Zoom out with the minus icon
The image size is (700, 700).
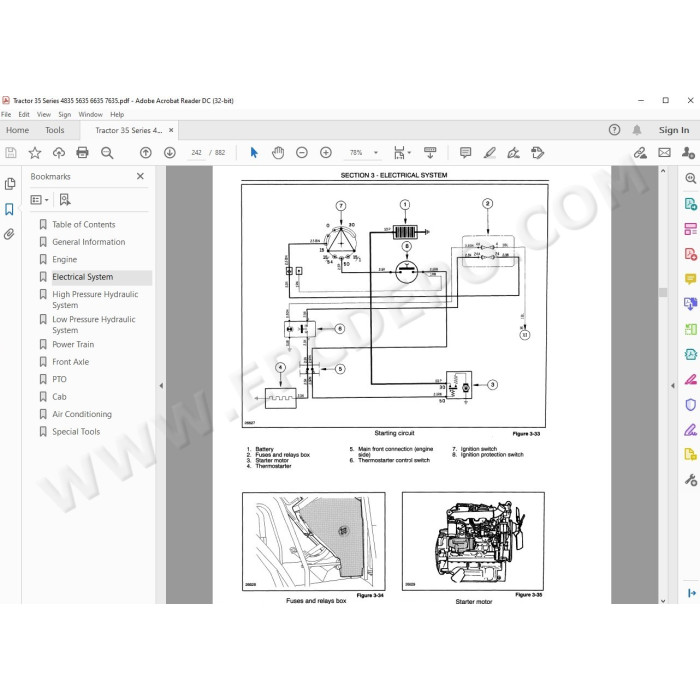[x=302, y=153]
